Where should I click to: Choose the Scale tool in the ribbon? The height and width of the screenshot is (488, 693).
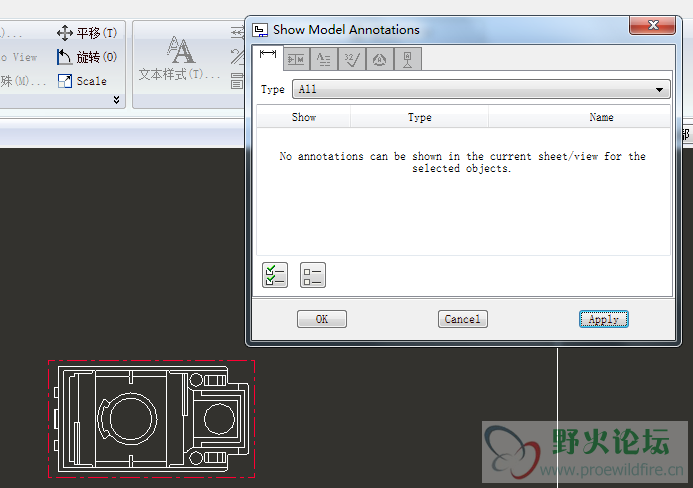coord(83,81)
